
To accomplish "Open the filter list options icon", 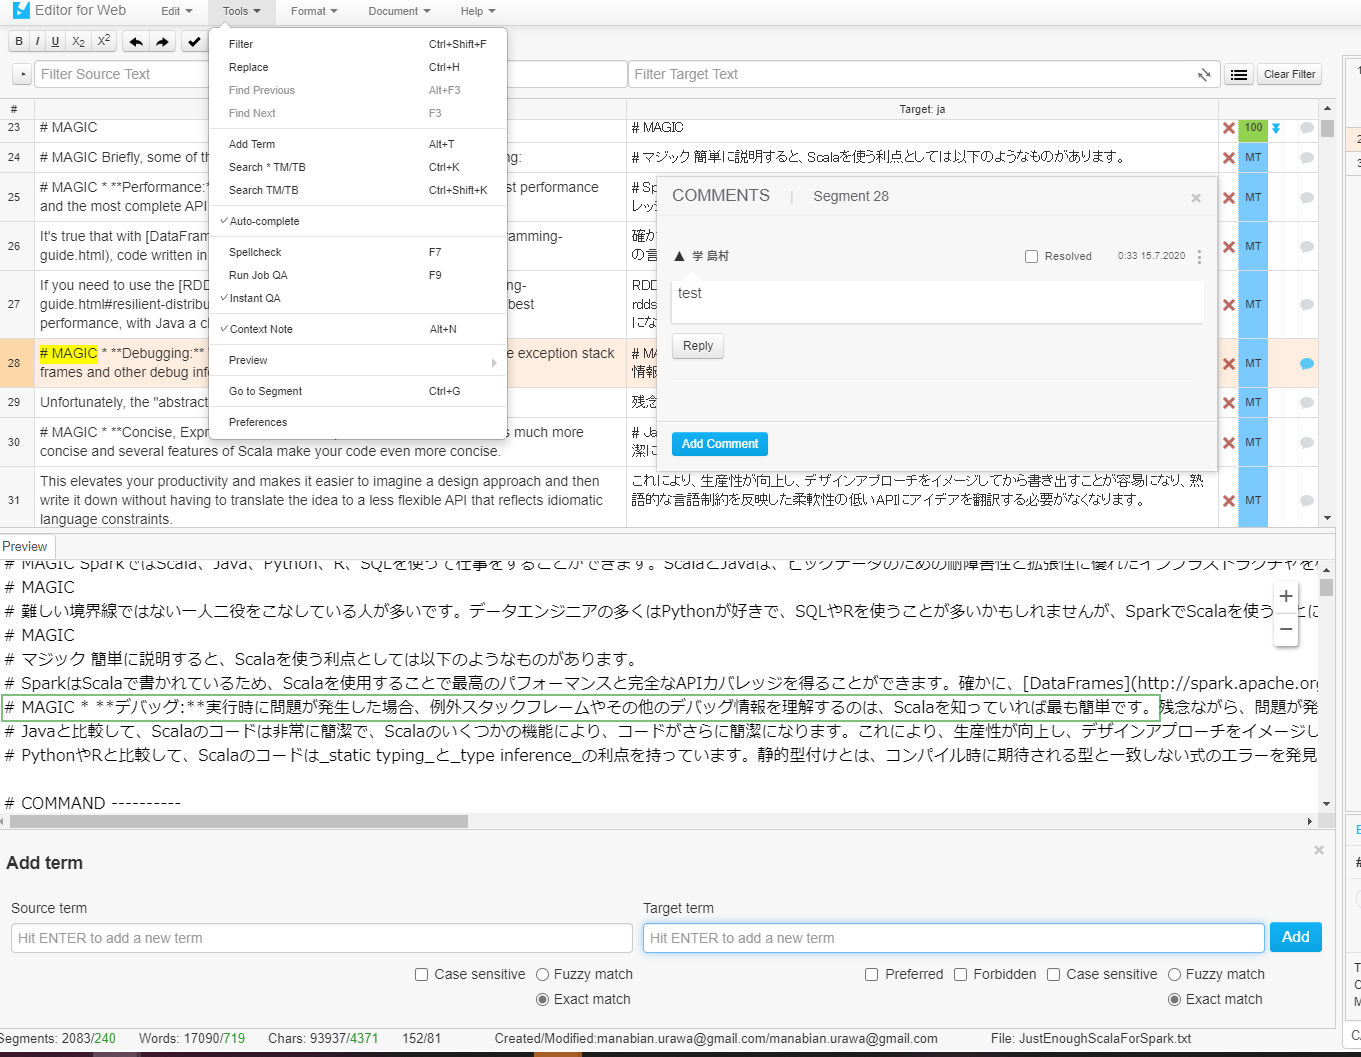I will [1239, 74].
